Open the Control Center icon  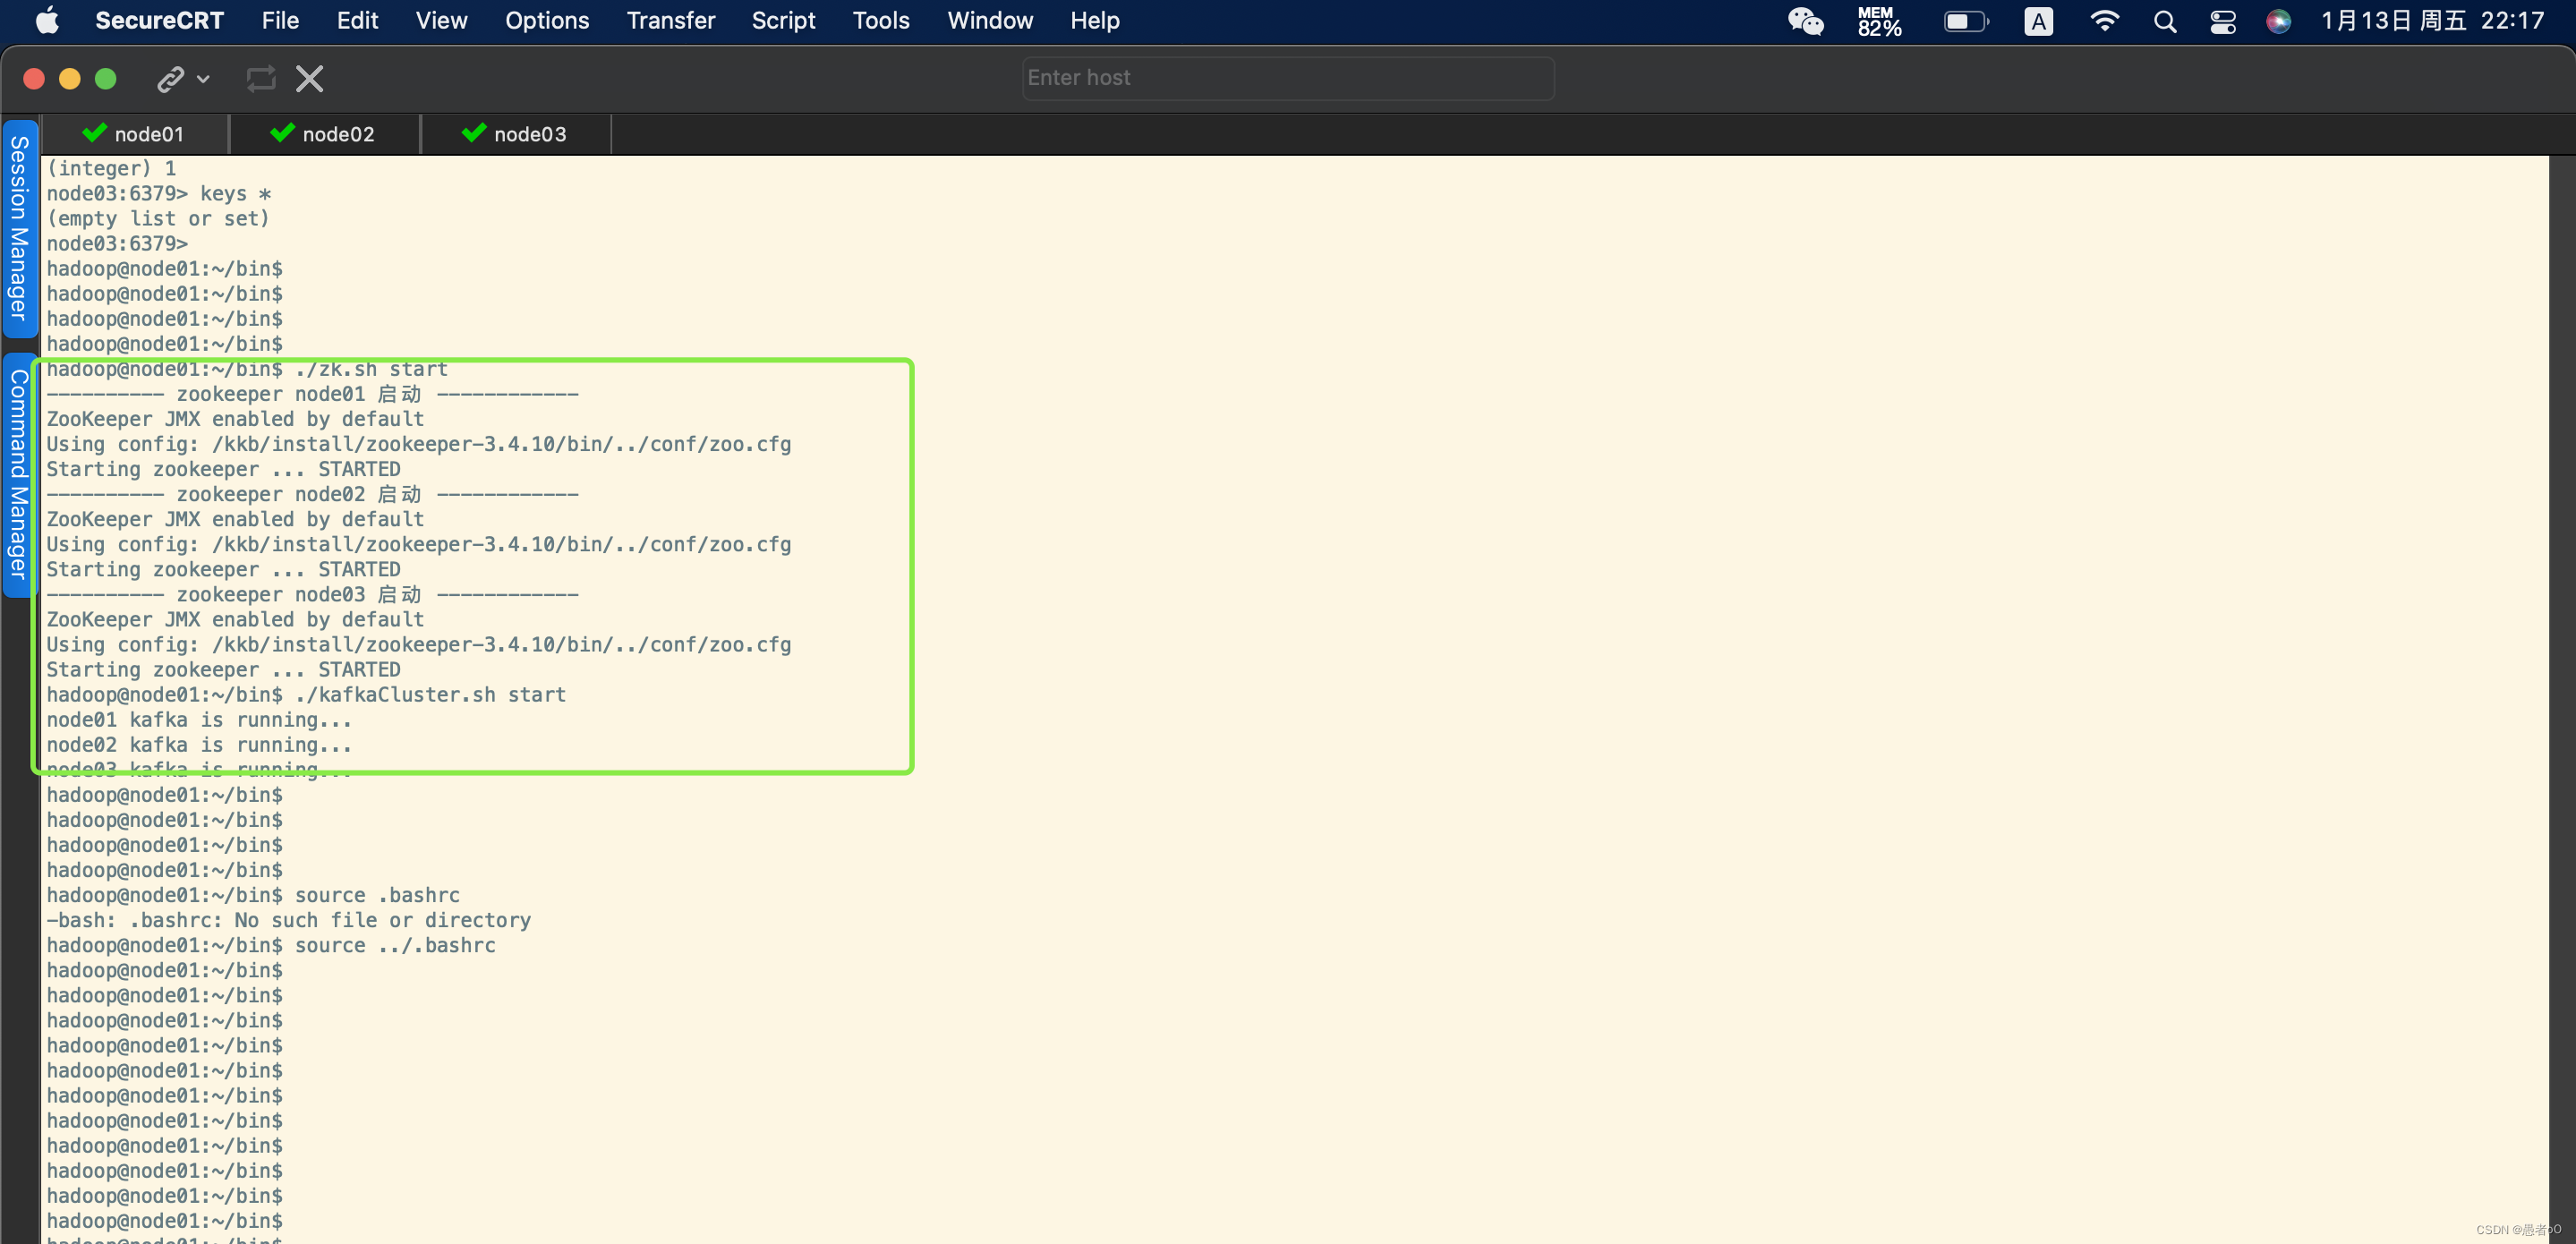tap(2222, 21)
